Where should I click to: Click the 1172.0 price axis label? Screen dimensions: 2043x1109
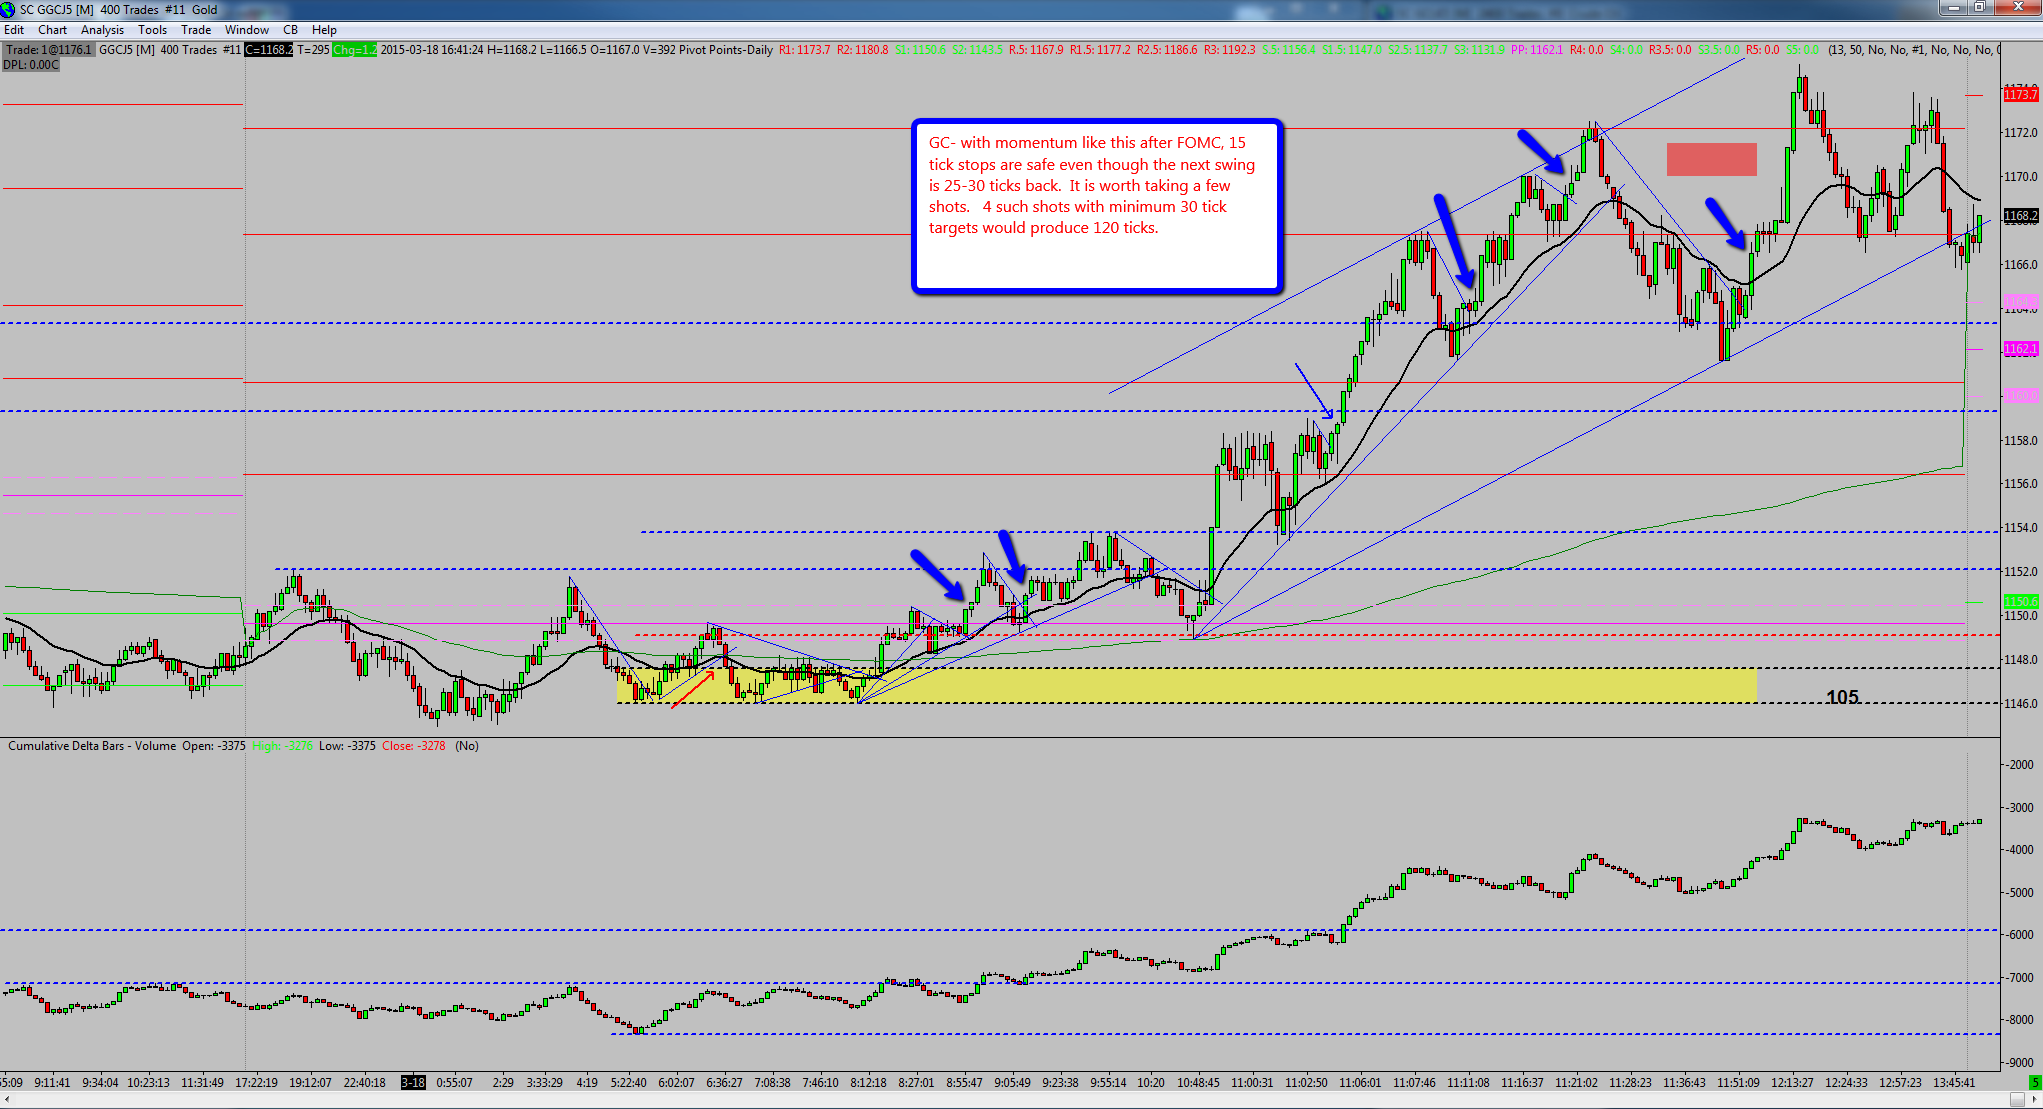click(x=2021, y=133)
